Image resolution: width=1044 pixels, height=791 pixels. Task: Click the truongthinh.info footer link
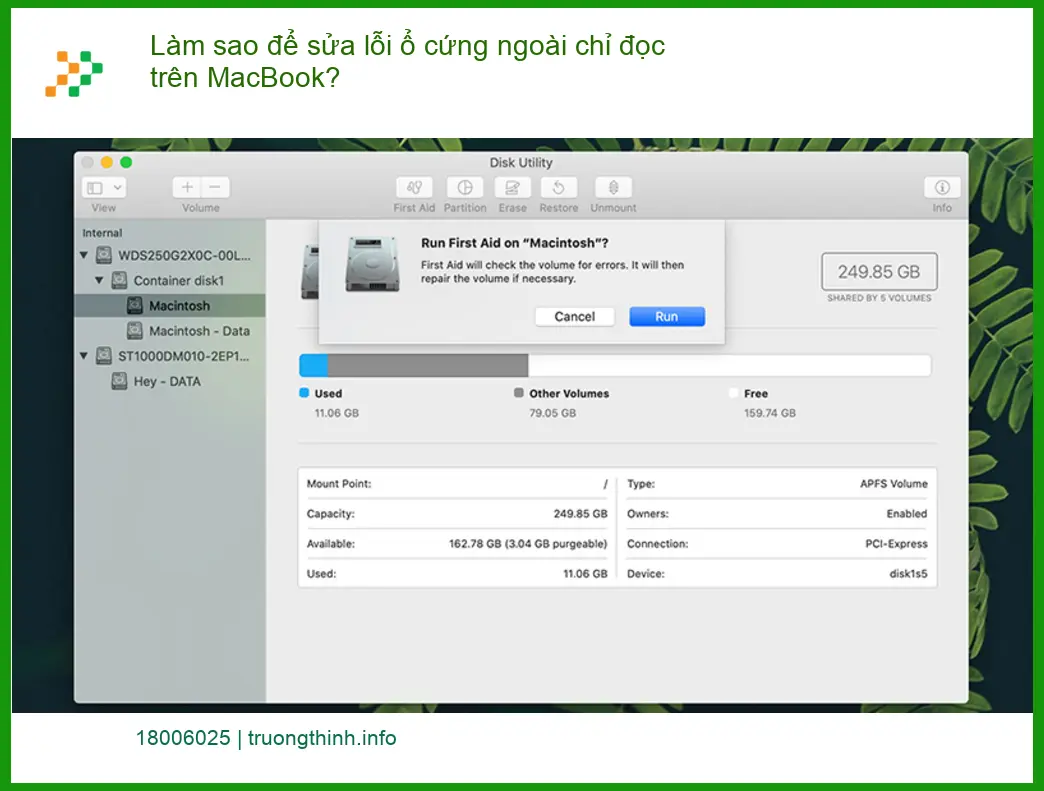(322, 738)
